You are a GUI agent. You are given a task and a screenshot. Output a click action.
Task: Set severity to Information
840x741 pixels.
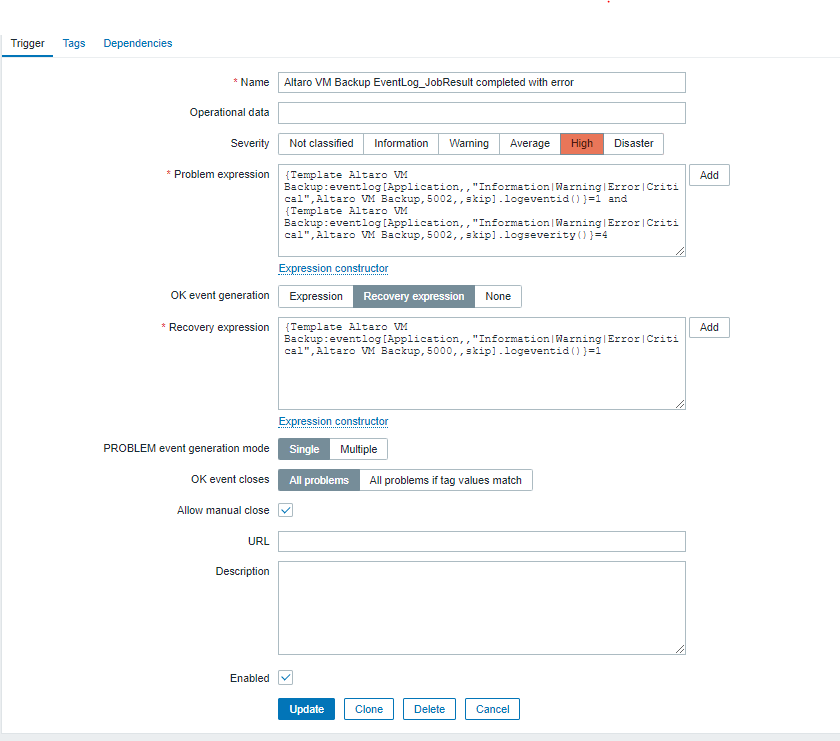401,144
